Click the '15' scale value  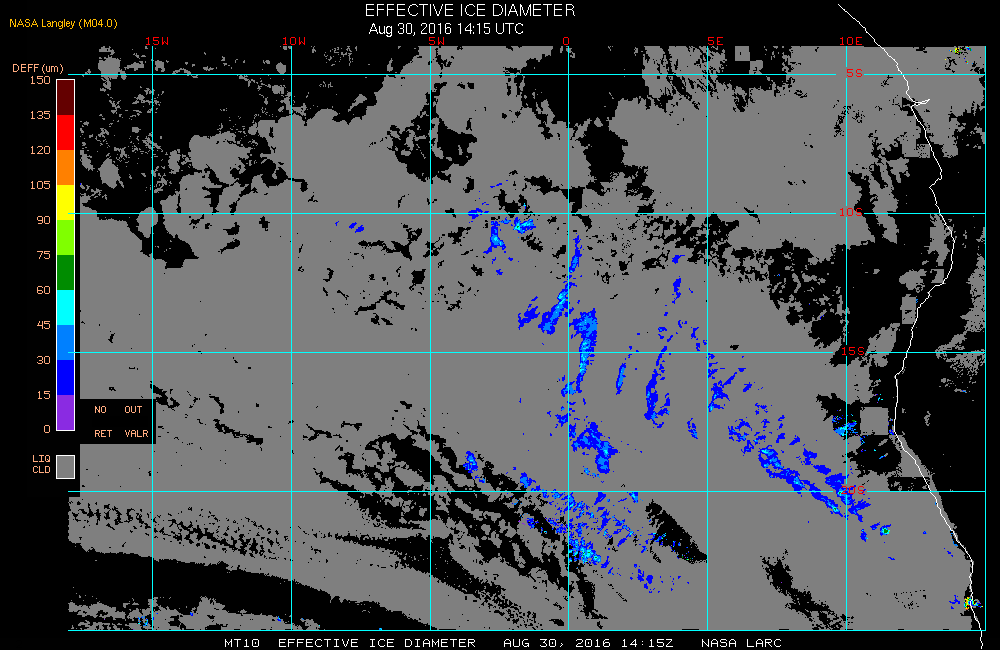point(43,395)
